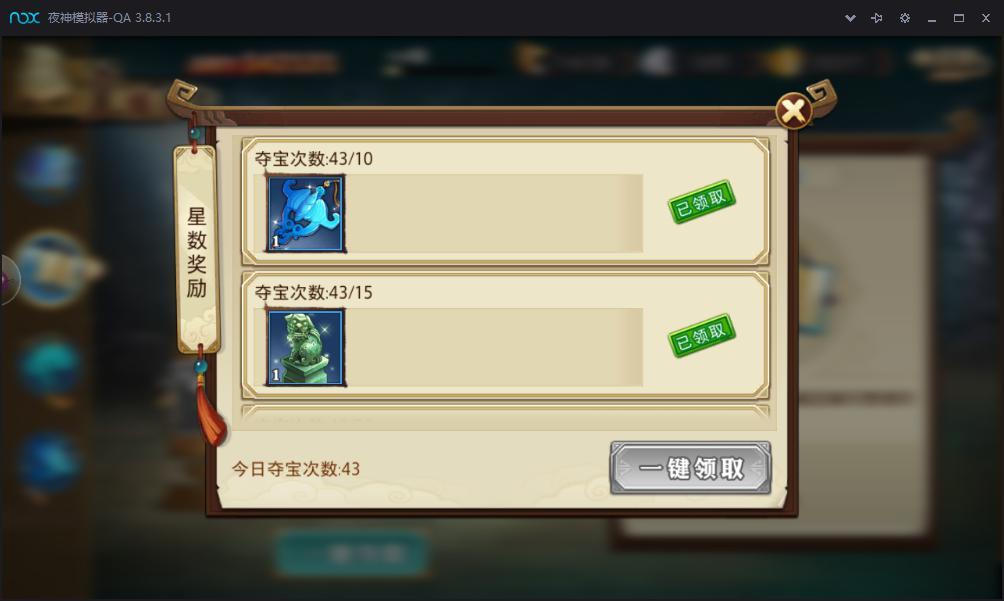Click the 一键领取 button

click(690, 468)
